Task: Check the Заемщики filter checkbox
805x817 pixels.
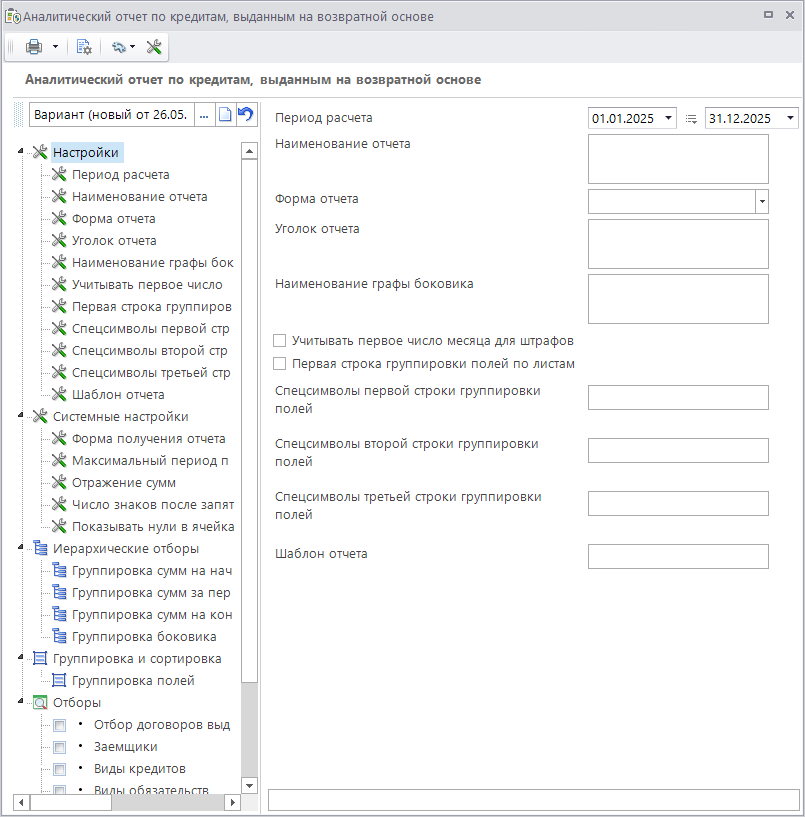Action: [60, 747]
